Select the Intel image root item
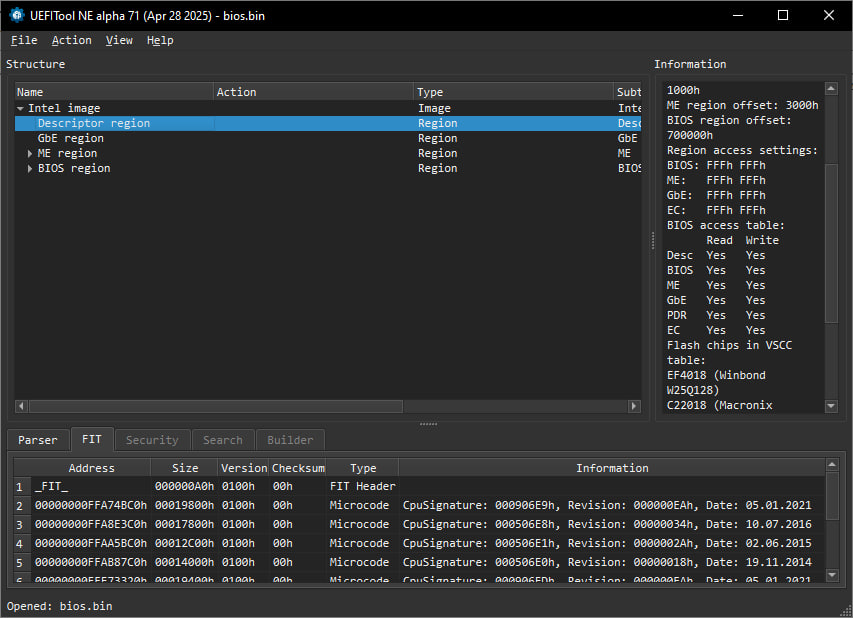The image size is (853, 618). click(x=64, y=108)
